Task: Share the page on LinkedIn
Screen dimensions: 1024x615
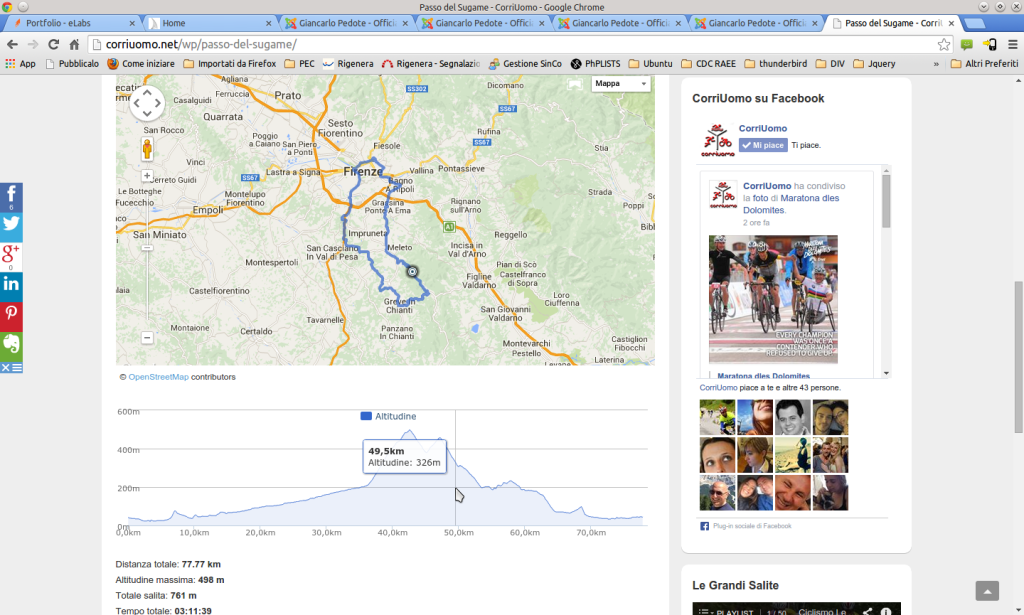Action: click(x=11, y=287)
